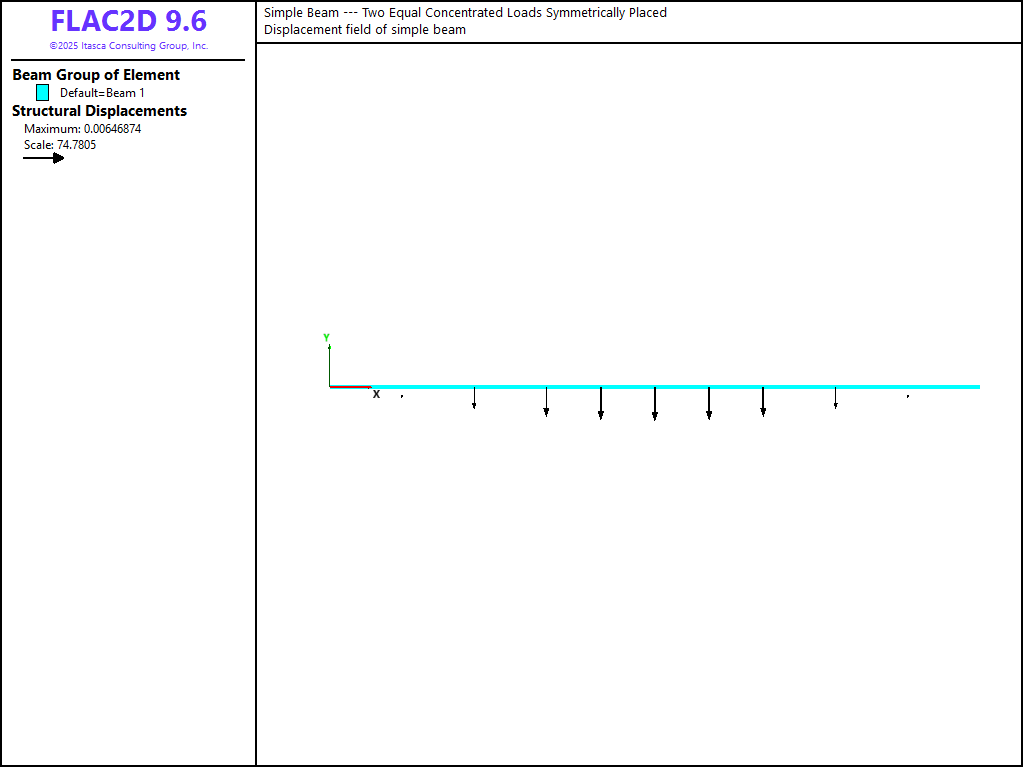The height and width of the screenshot is (768, 1024).
Task: Click the scale arrow icon in legend
Action: click(44, 158)
